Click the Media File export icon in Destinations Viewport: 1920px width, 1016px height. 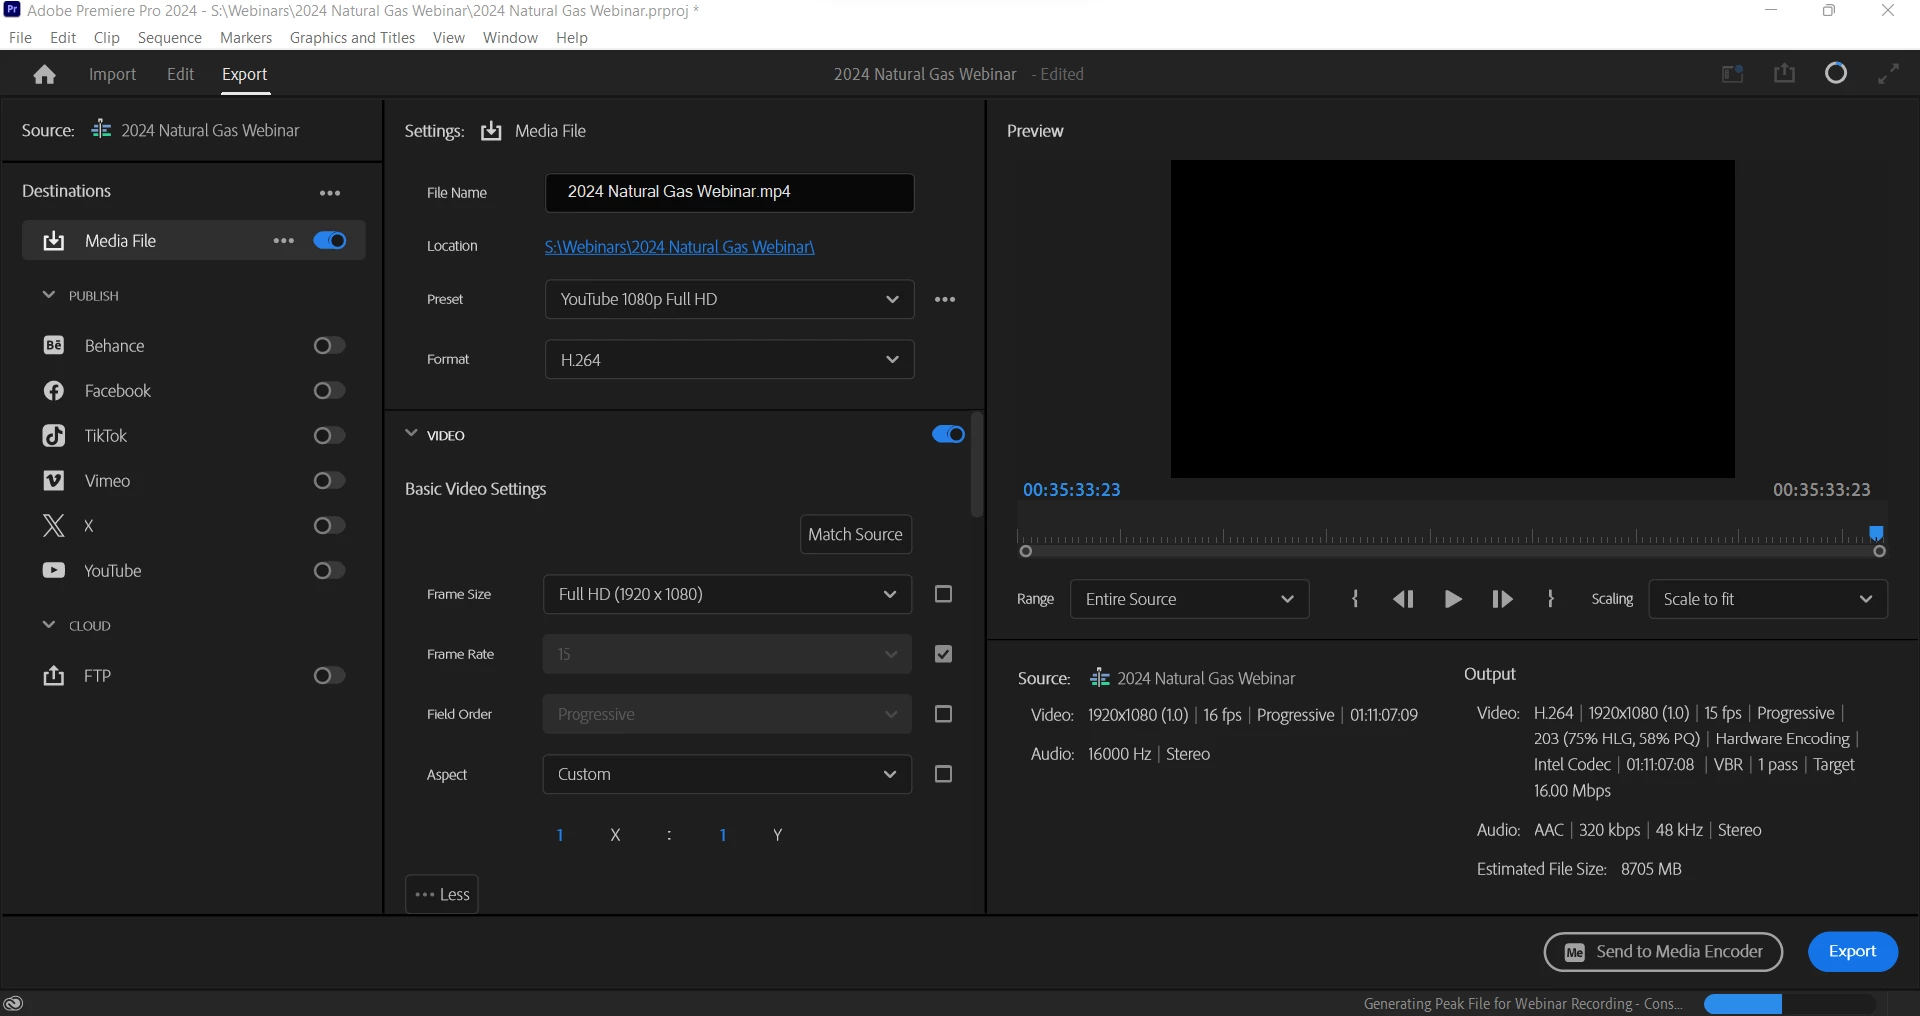(54, 241)
